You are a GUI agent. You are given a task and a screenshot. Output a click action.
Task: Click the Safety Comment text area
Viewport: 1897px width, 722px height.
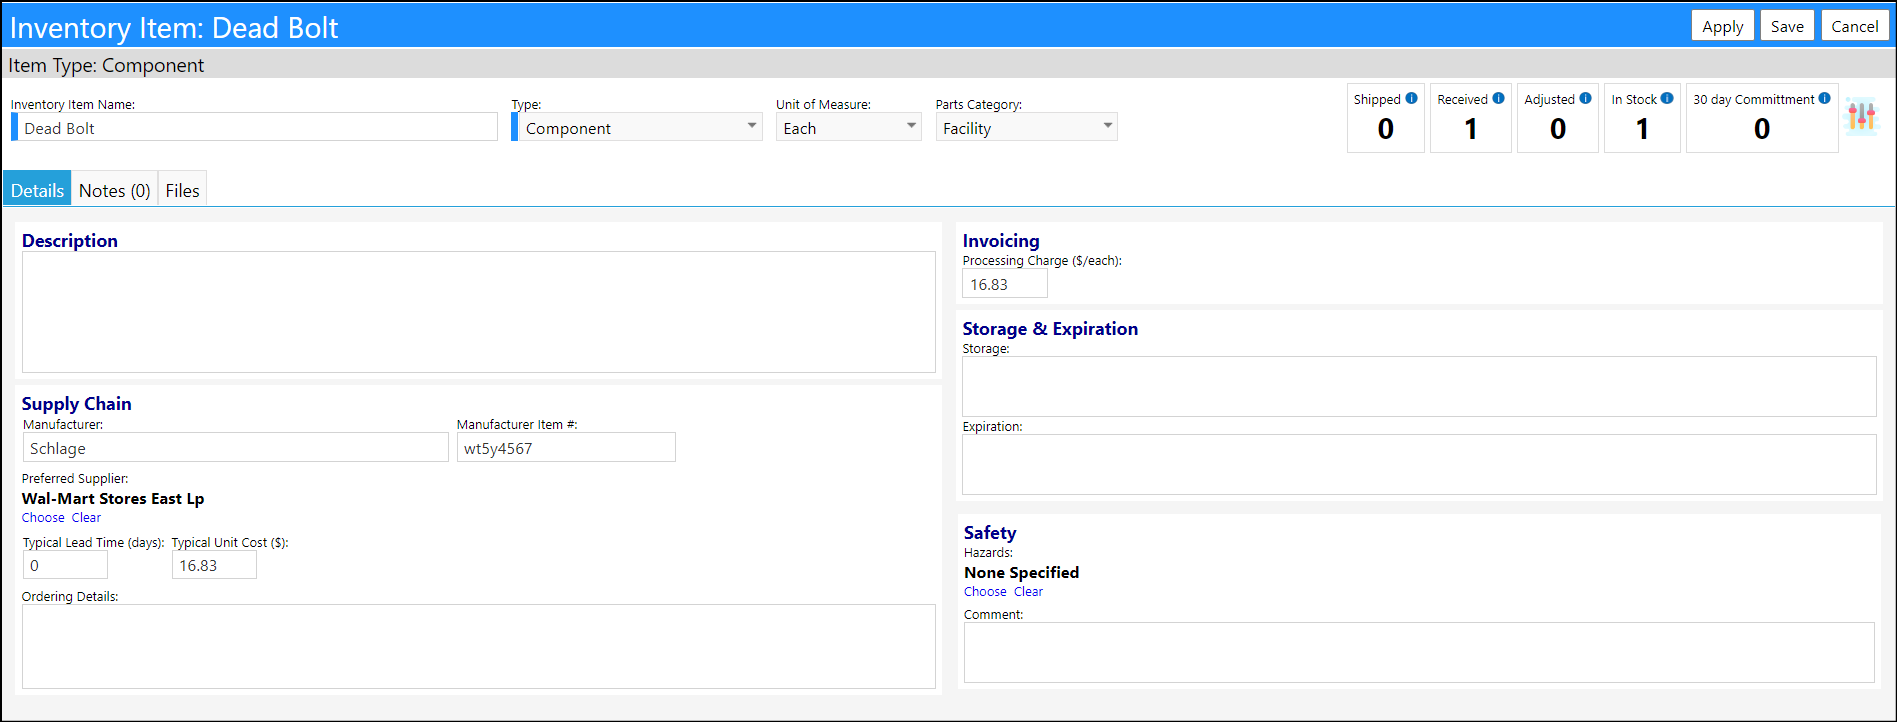pos(1419,652)
